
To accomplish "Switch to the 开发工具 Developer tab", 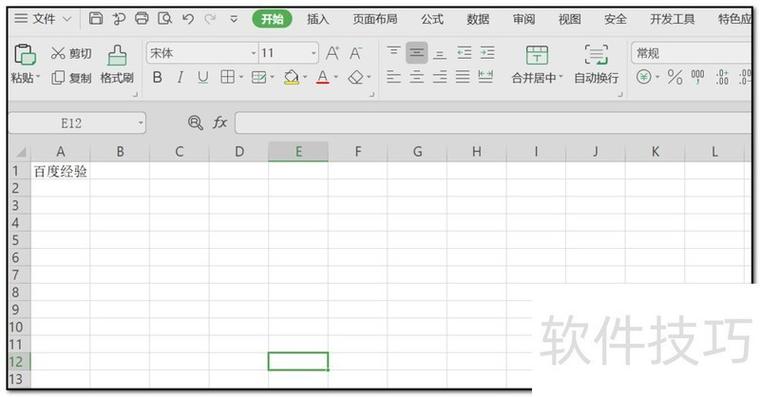I will (672, 19).
